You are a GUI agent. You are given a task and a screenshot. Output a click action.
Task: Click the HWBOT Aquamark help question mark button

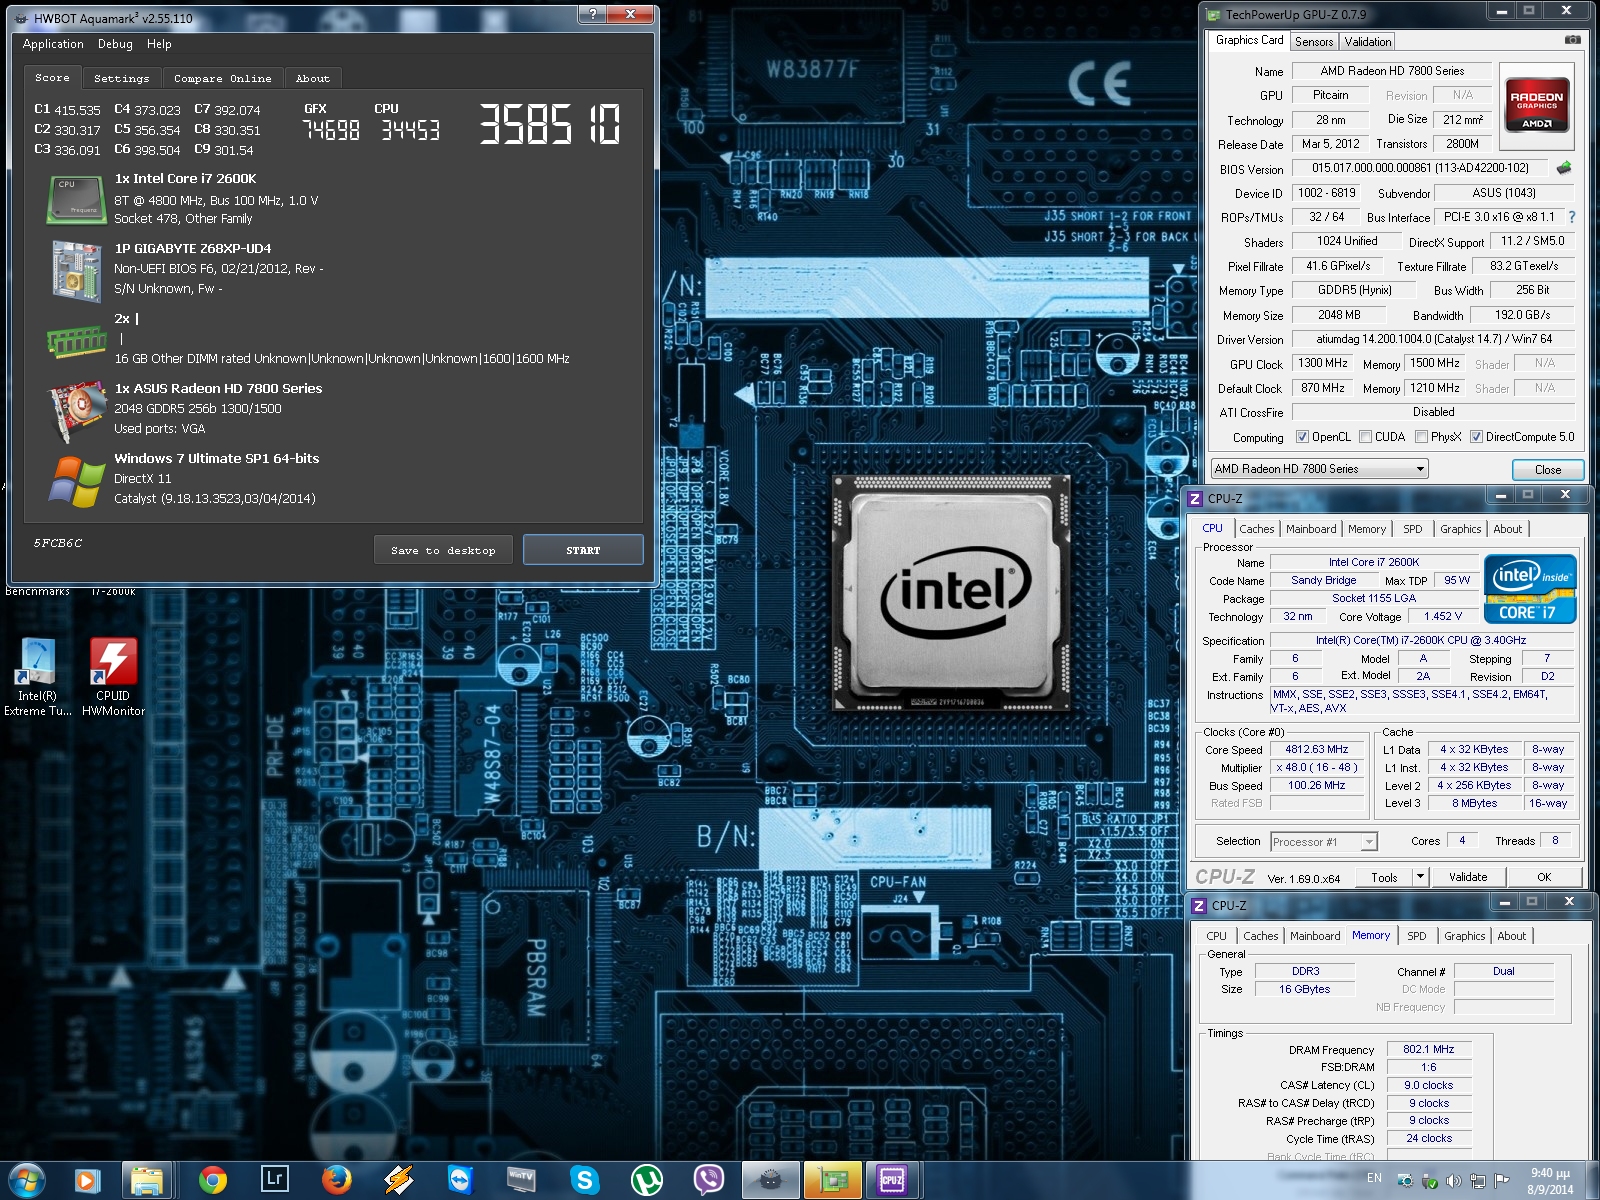[x=592, y=14]
